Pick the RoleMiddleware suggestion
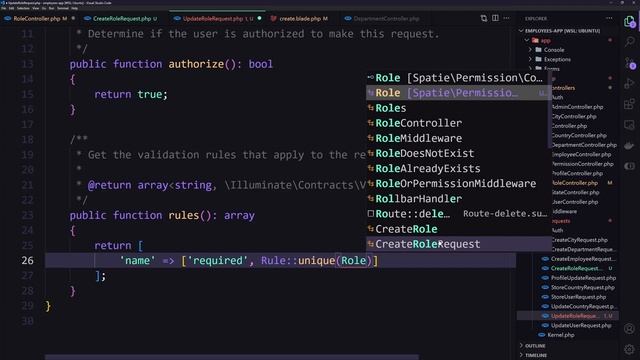The width and height of the screenshot is (640, 360). pos(458,138)
